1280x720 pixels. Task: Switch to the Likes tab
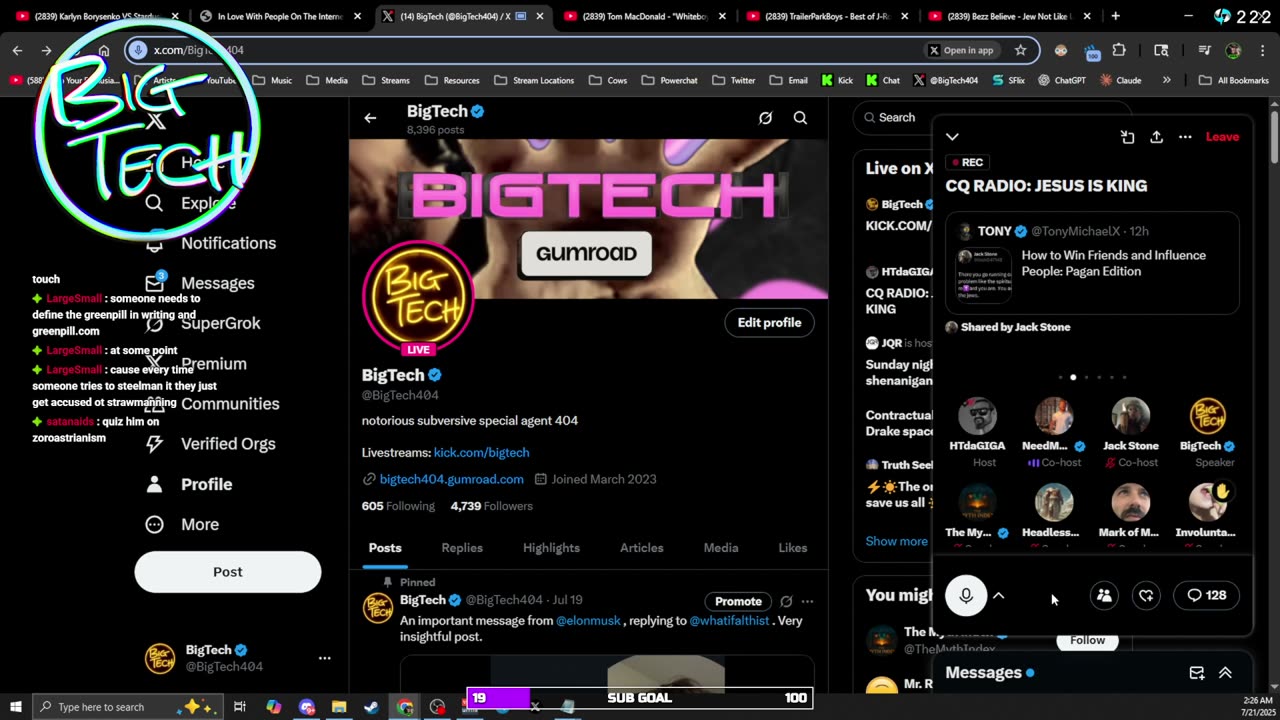click(x=793, y=548)
